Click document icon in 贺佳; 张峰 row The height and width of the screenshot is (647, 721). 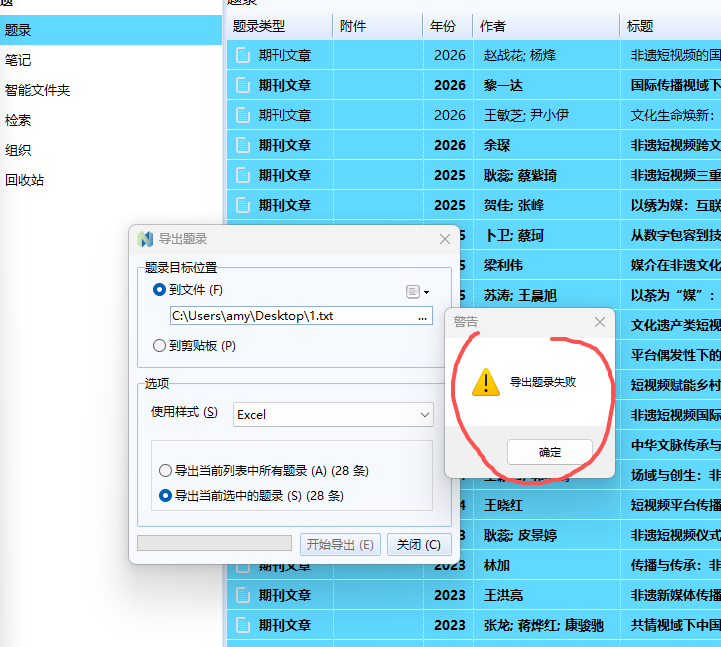(243, 205)
